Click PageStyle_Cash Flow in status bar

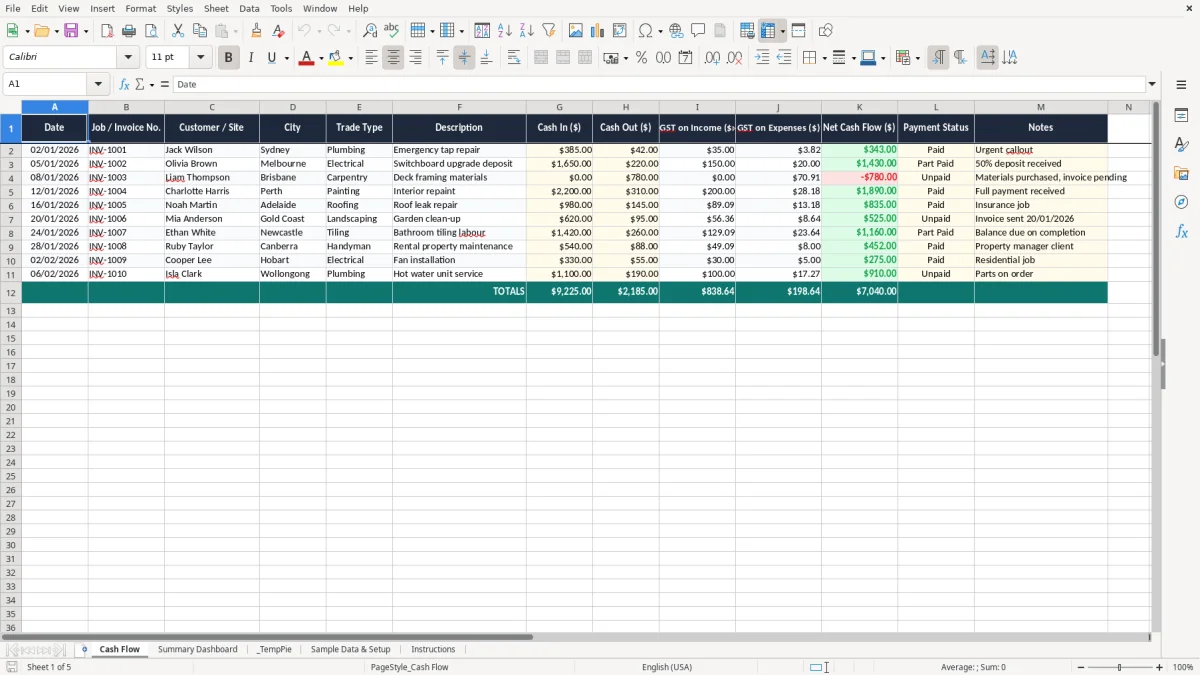(x=409, y=667)
